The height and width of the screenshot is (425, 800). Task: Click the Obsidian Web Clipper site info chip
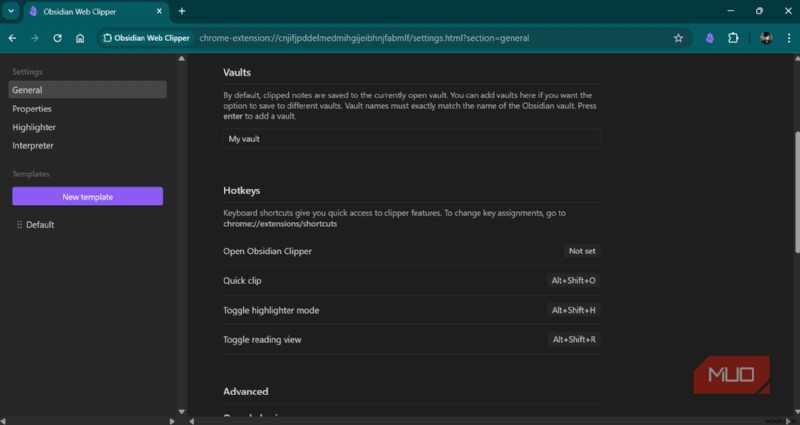pyautogui.click(x=146, y=38)
